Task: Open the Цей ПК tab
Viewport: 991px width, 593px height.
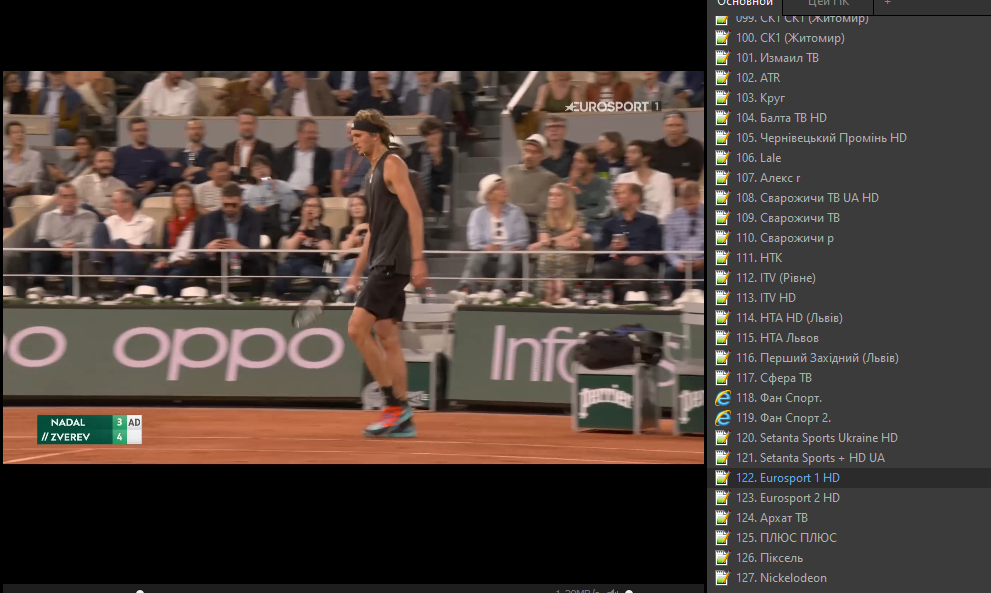Action: [x=828, y=4]
